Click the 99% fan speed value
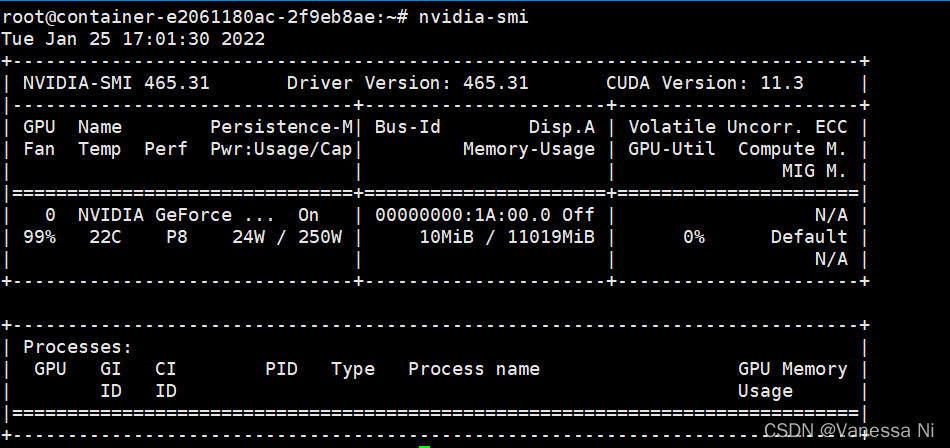Viewport: 950px width, 448px height. point(39,237)
